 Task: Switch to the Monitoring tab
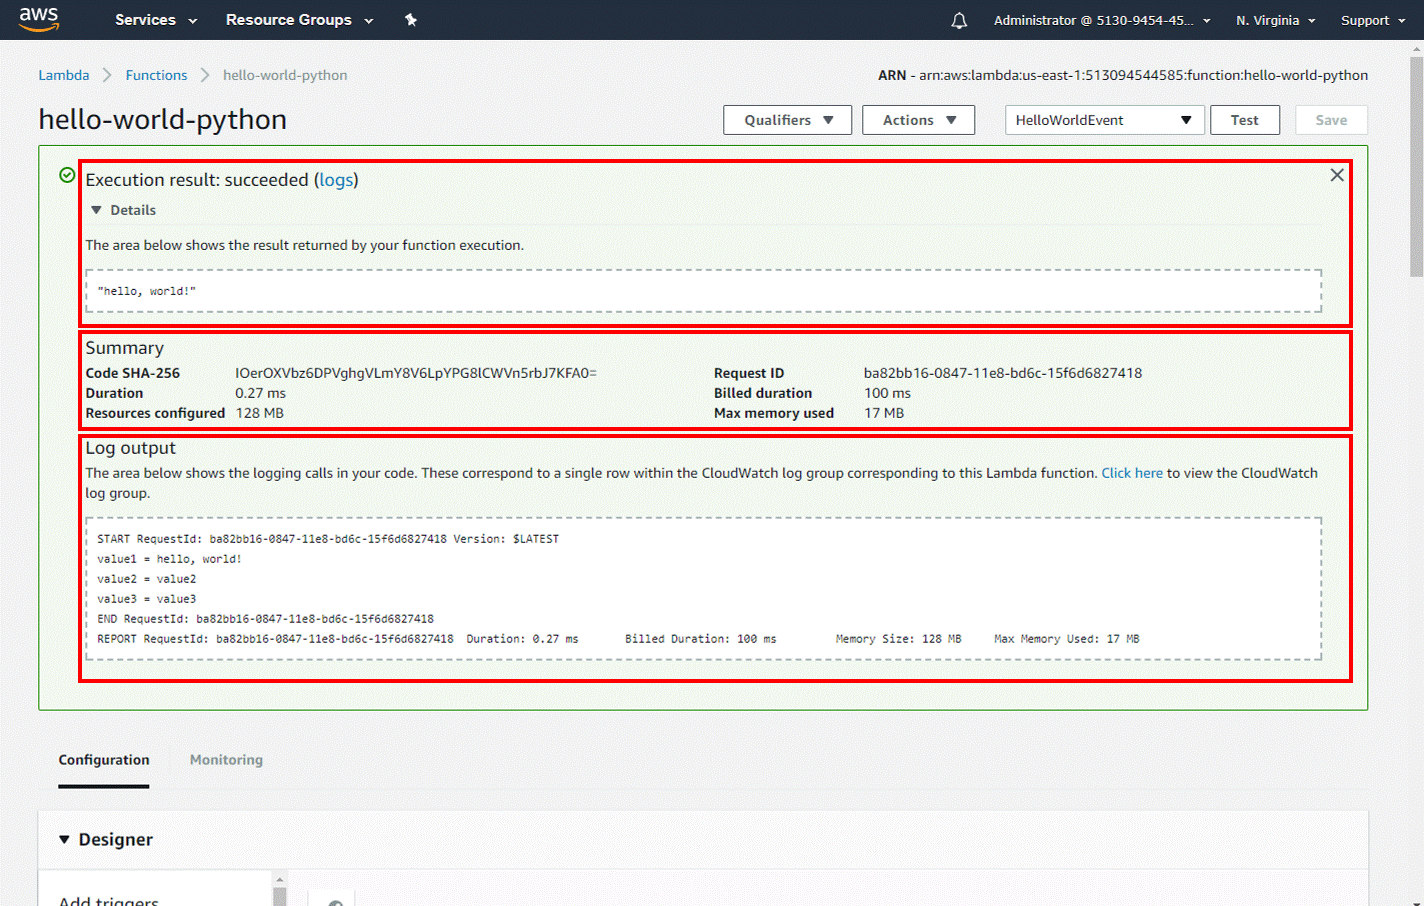pyautogui.click(x=226, y=760)
